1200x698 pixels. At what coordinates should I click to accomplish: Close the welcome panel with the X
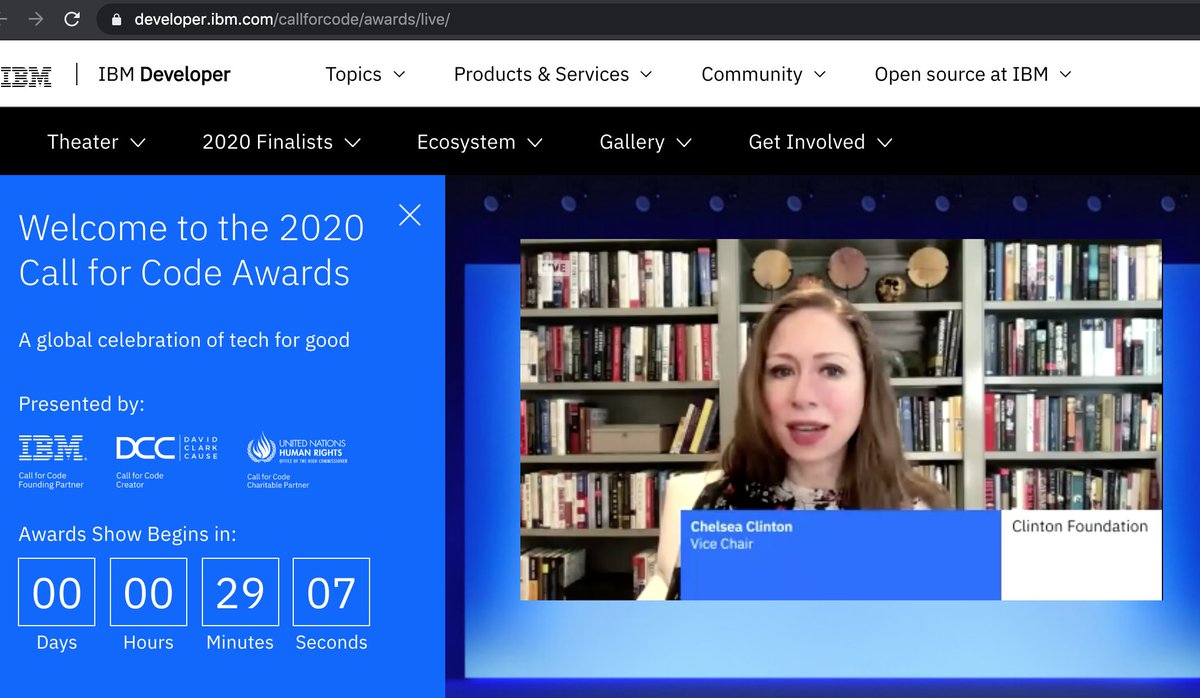click(410, 215)
